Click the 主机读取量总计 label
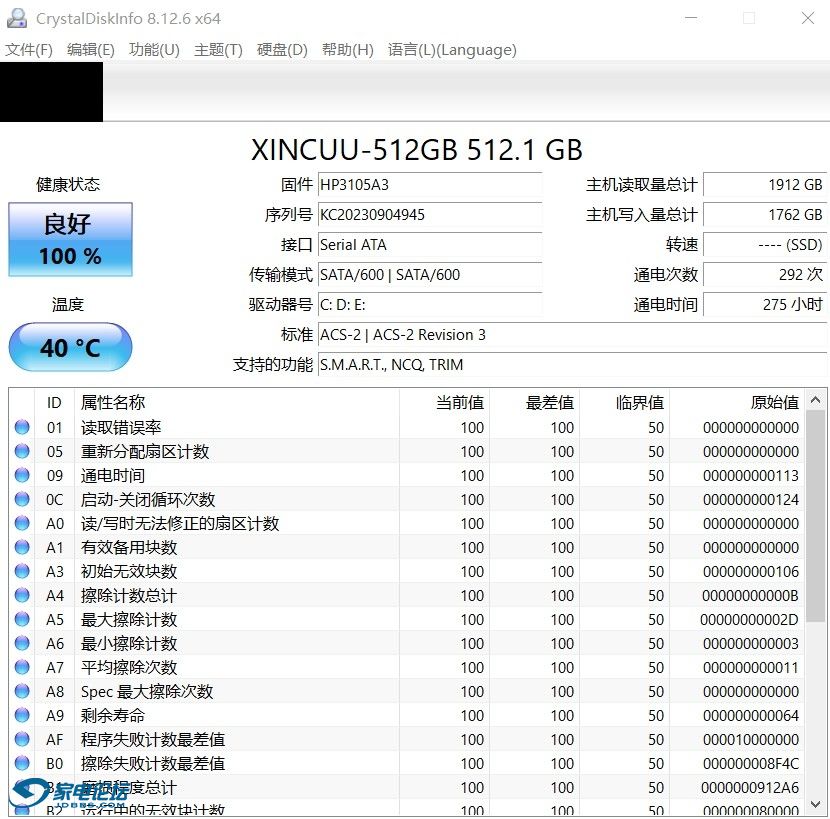830x819 pixels. point(642,185)
